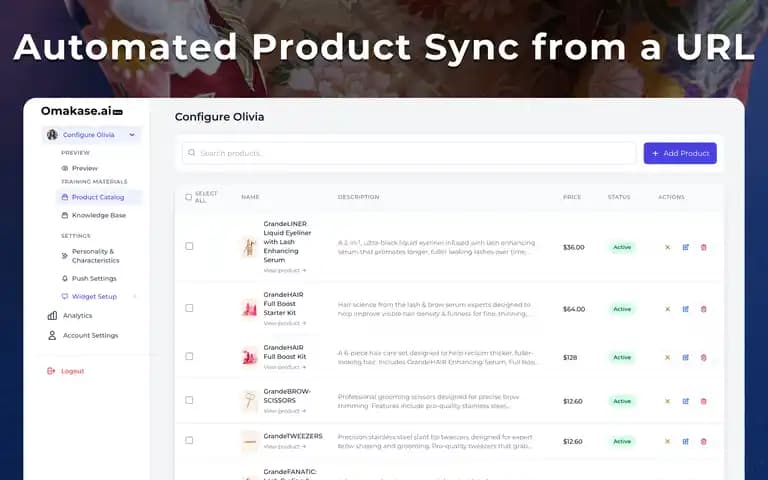
Task: Tick the Select All checkbox
Action: [x=189, y=197]
